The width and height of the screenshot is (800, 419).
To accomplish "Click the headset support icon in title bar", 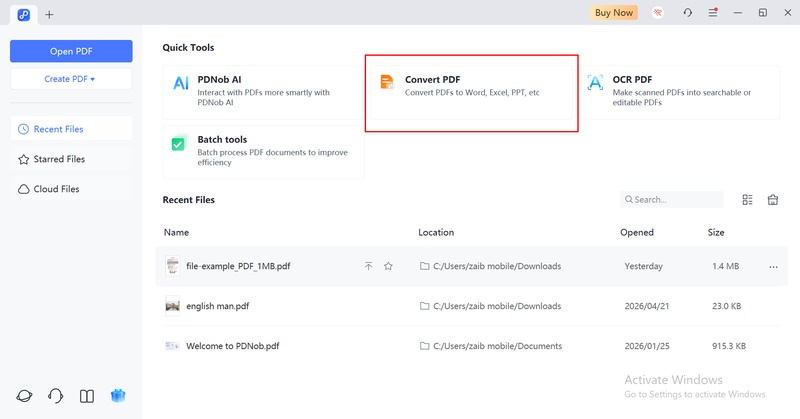I will (x=688, y=13).
